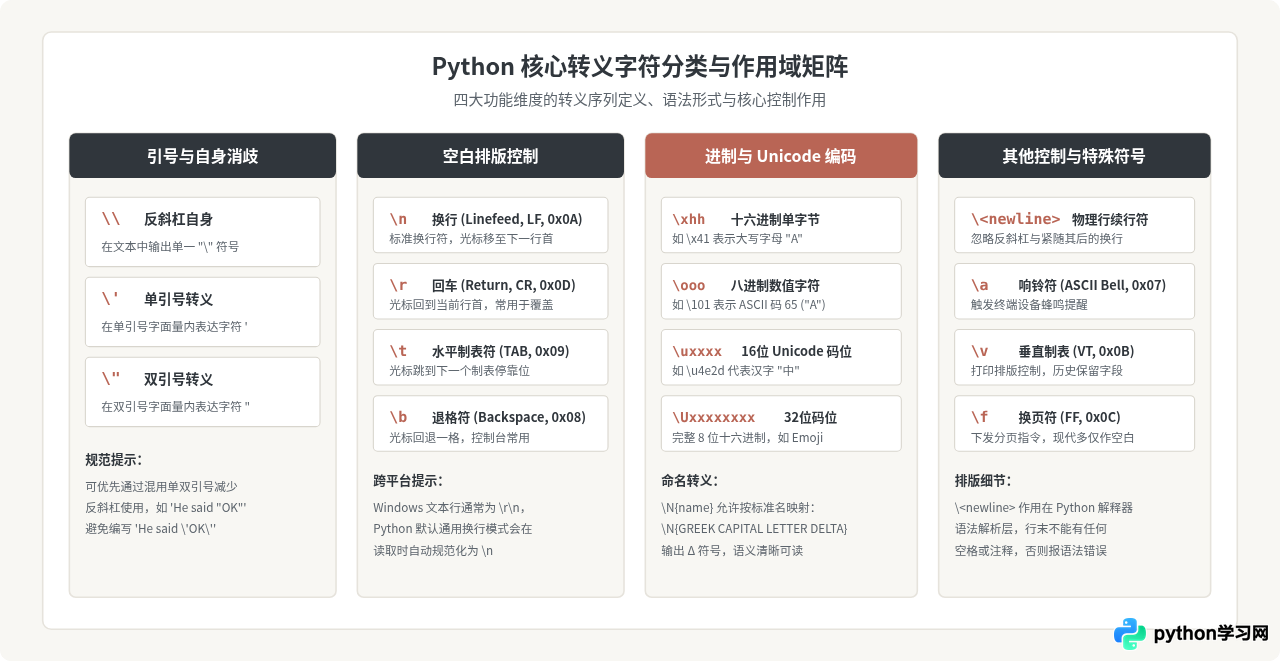1280x662 pixels.
Task: Click the line starting '避免编写 'He said'
Action: pos(151,528)
